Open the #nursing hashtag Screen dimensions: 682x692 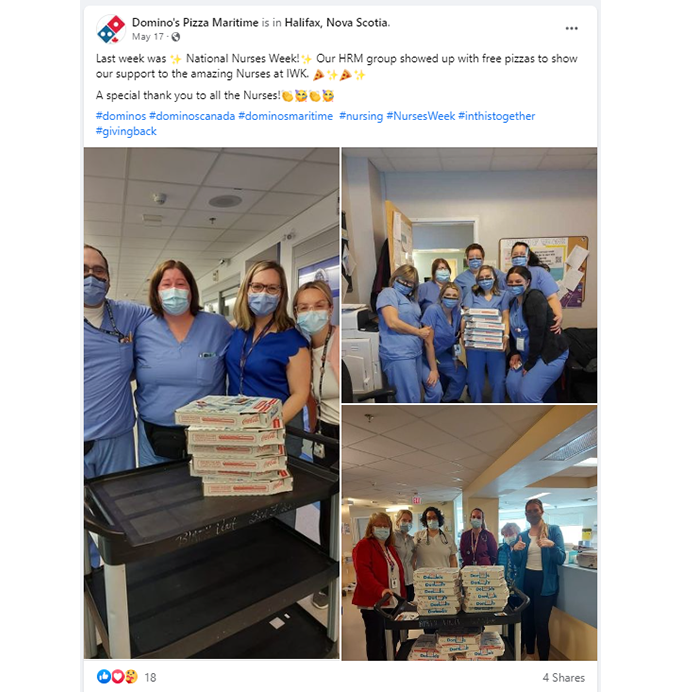(x=361, y=116)
